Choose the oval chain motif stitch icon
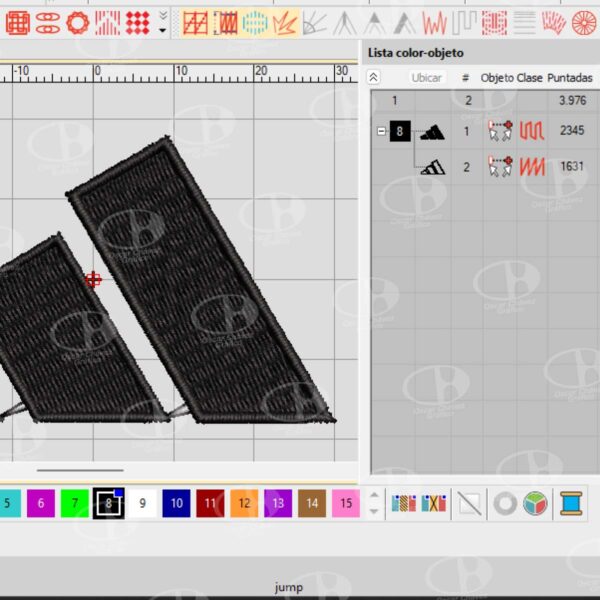 tap(48, 23)
